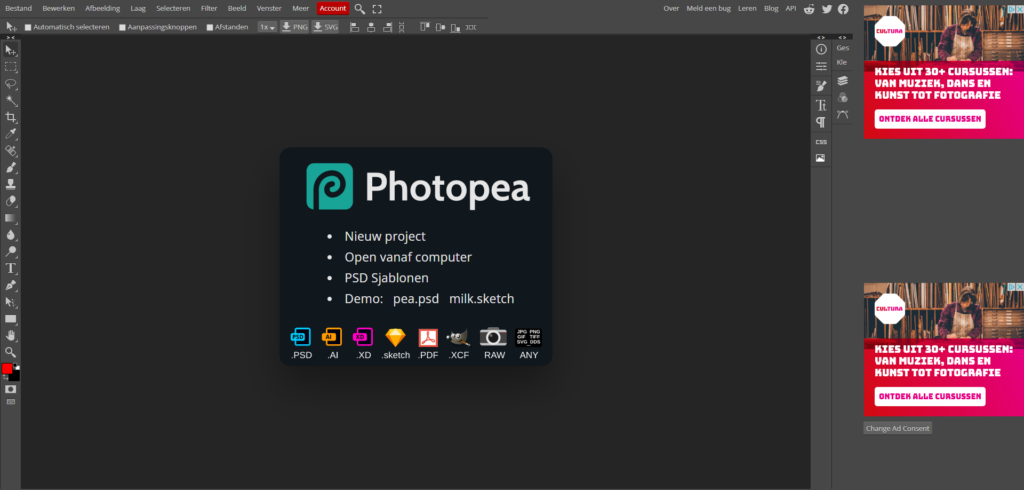Select the Spot Healing Brush tool
The width and height of the screenshot is (1024, 490).
(10, 151)
